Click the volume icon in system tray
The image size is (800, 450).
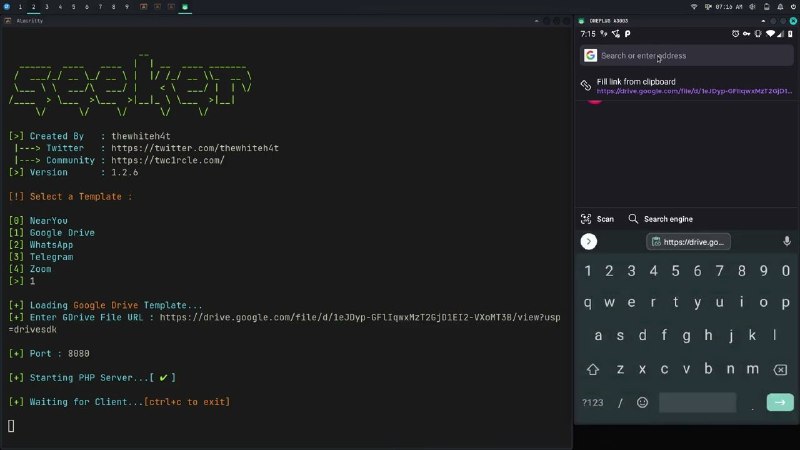pos(753,7)
